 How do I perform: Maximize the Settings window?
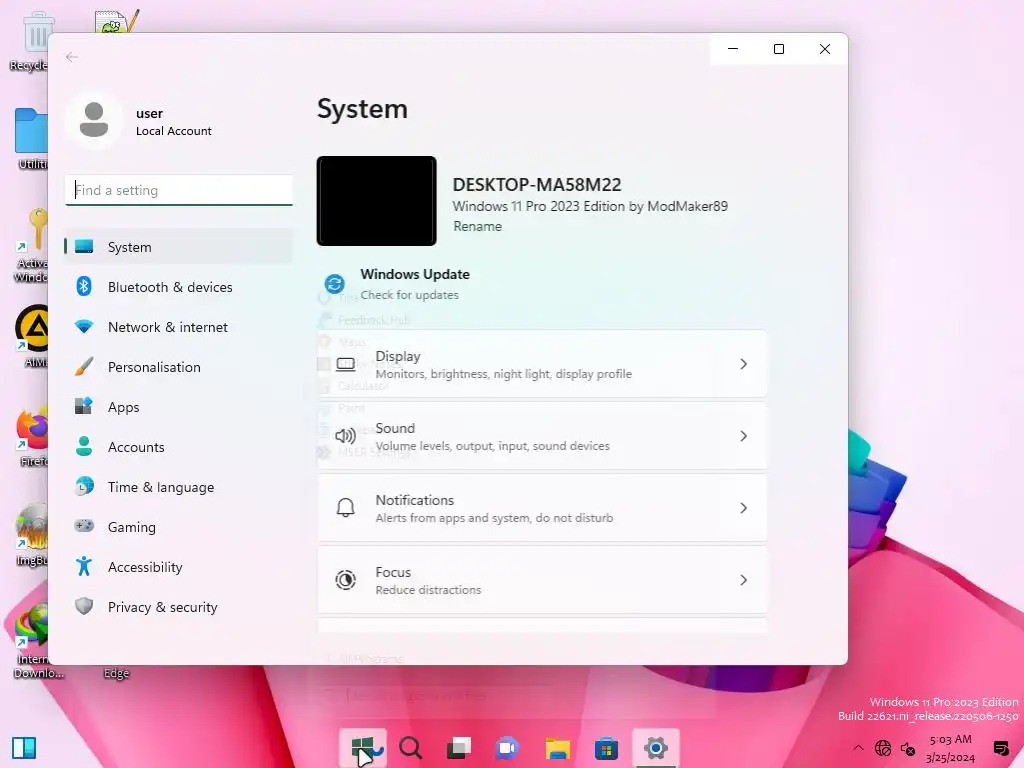click(778, 49)
